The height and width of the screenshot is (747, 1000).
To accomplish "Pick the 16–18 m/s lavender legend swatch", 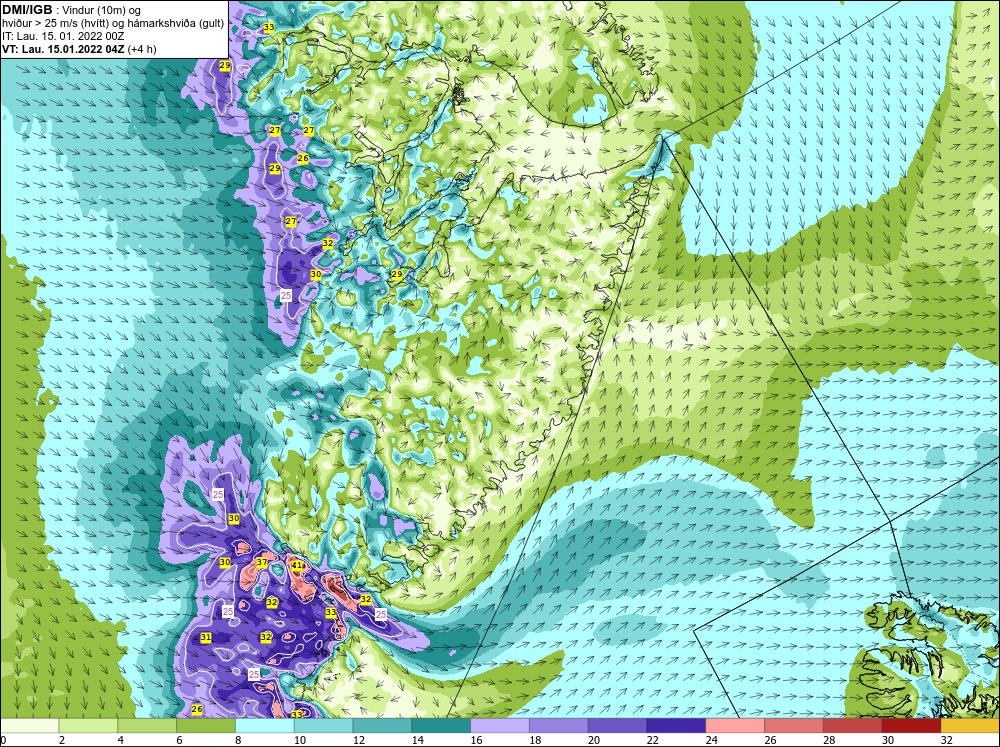I will [500, 726].
